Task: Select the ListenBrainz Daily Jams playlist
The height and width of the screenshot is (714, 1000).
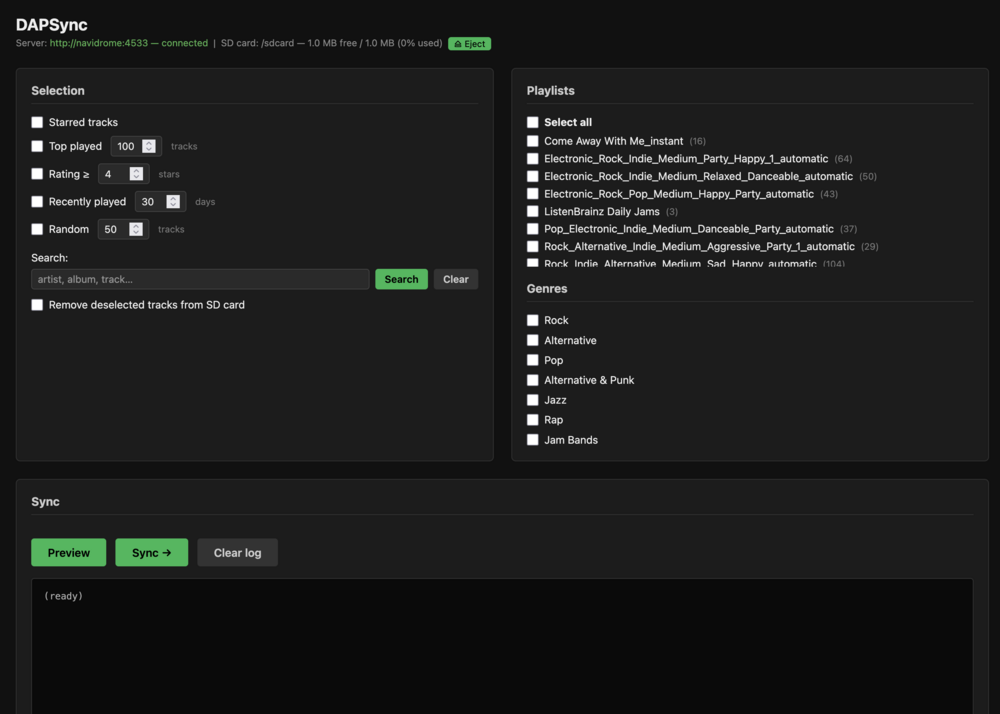Action: pyautogui.click(x=533, y=211)
